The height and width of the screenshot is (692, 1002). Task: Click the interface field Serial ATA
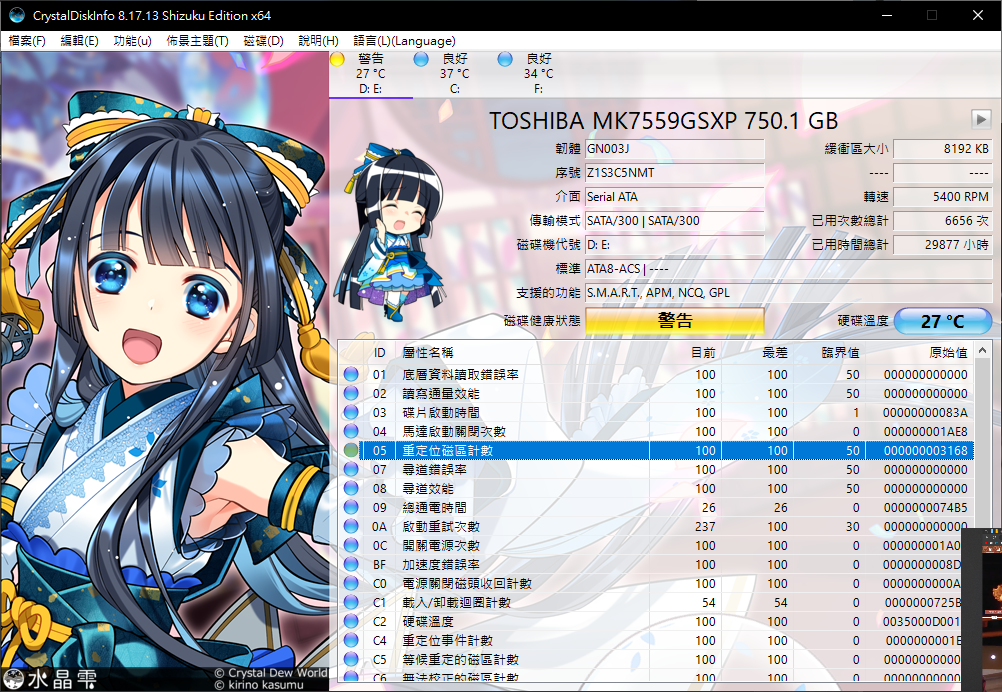pos(675,197)
